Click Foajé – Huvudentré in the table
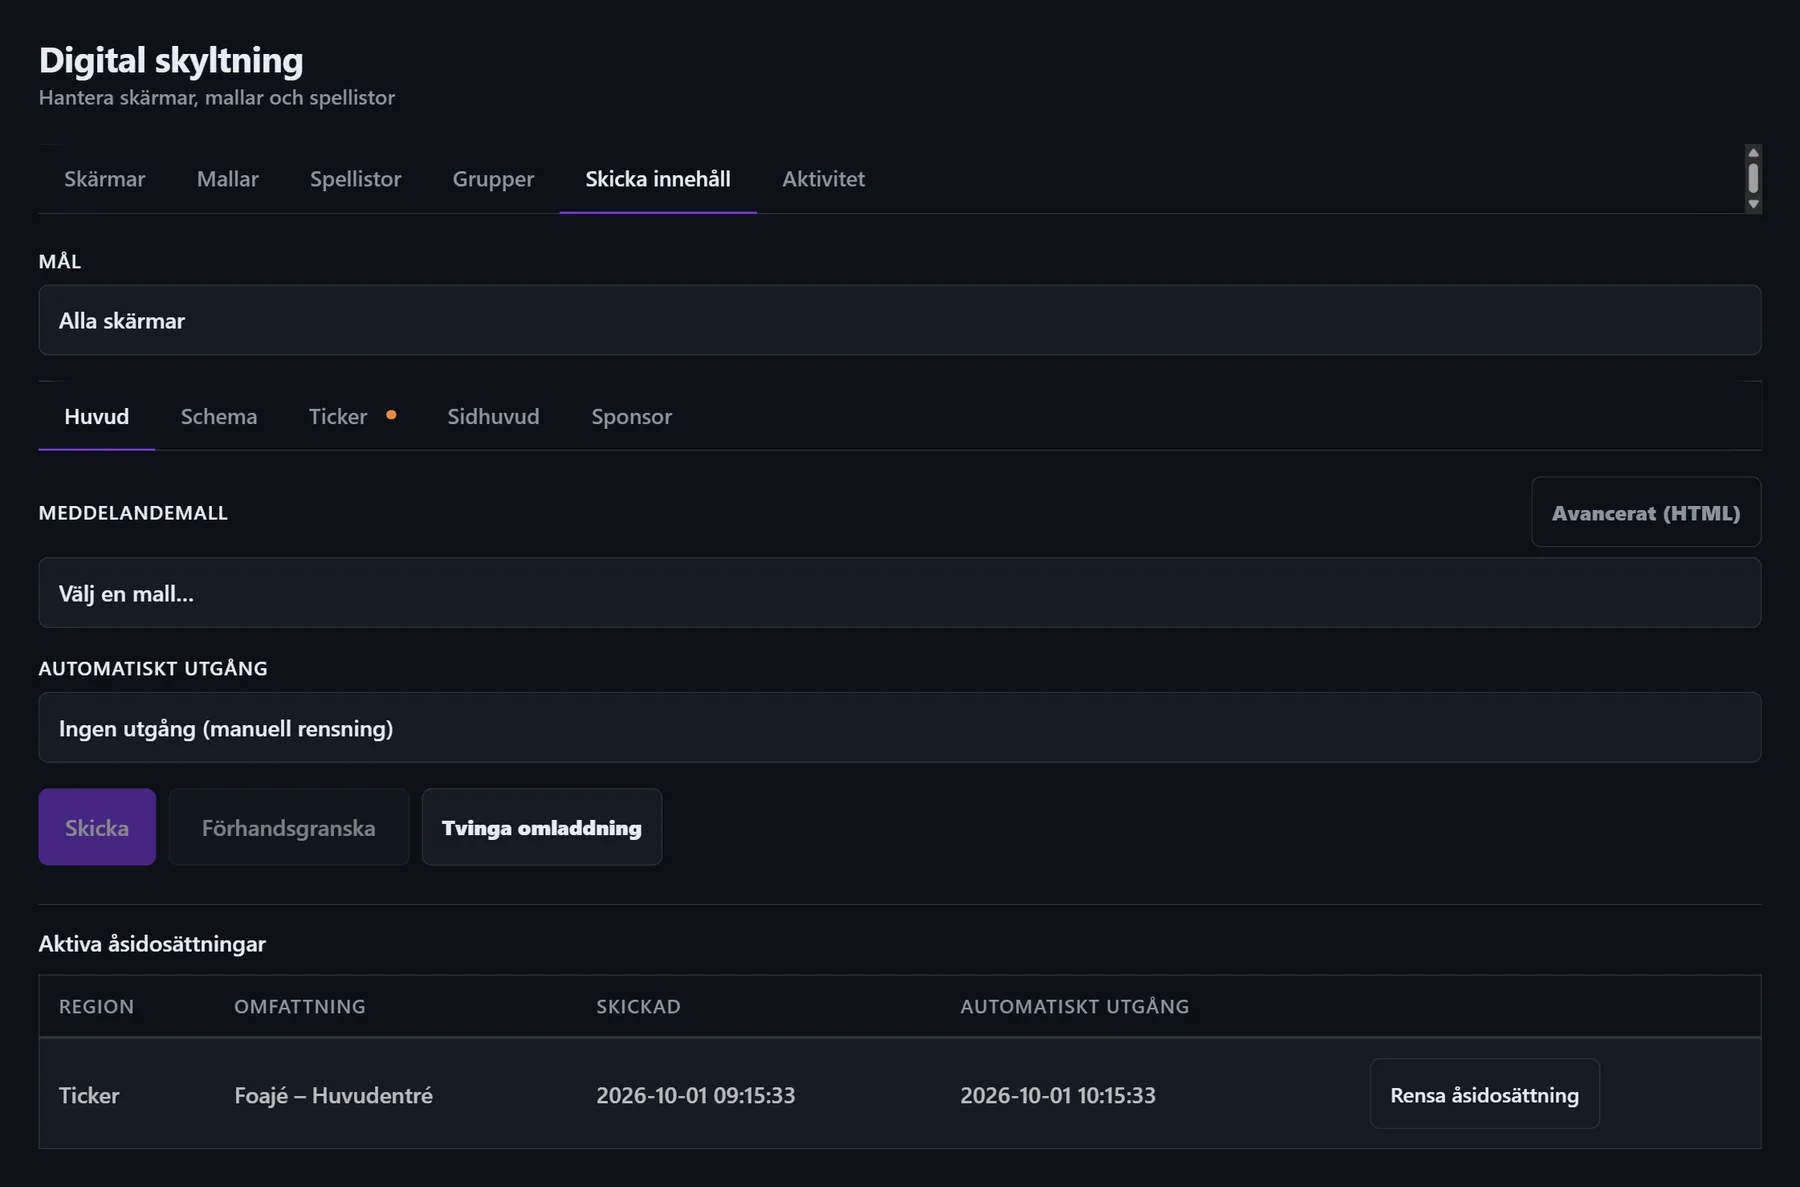This screenshot has width=1800, height=1187. [x=333, y=1095]
